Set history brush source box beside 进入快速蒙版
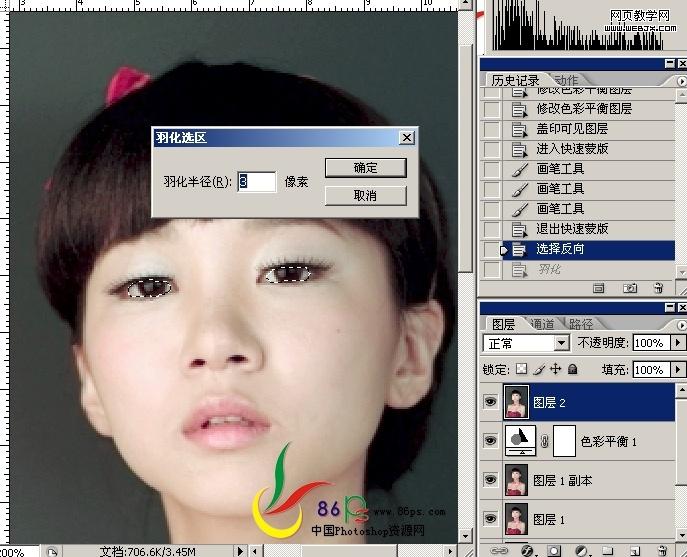The width and height of the screenshot is (687, 557). click(x=491, y=149)
